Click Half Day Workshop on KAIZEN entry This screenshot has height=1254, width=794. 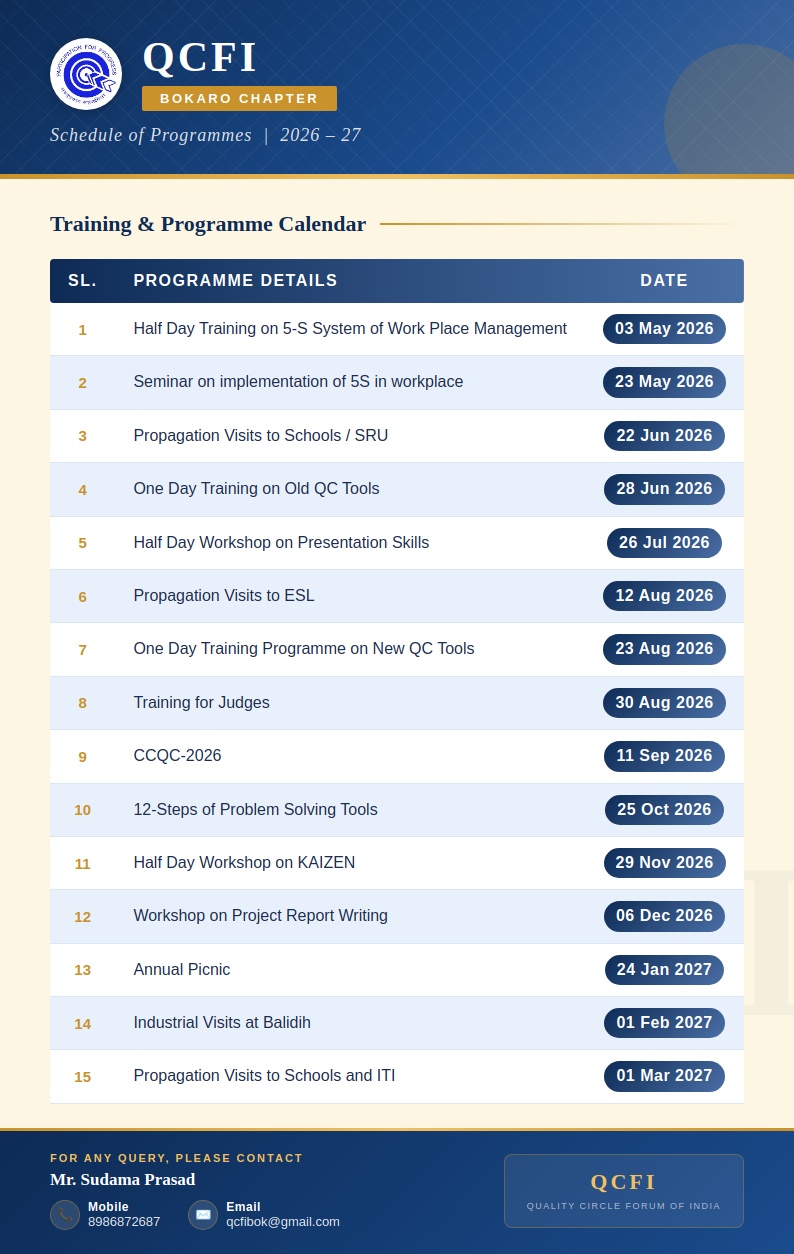pos(244,863)
